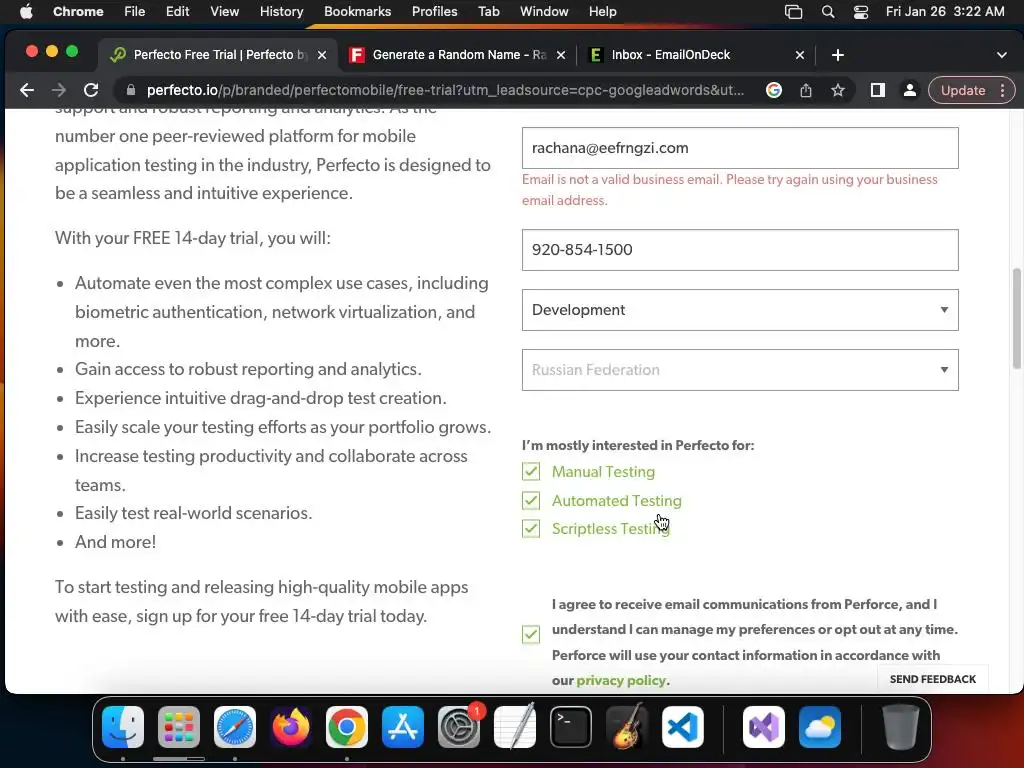Toggle the Chrome side panel icon
The width and height of the screenshot is (1024, 768).
(x=878, y=90)
